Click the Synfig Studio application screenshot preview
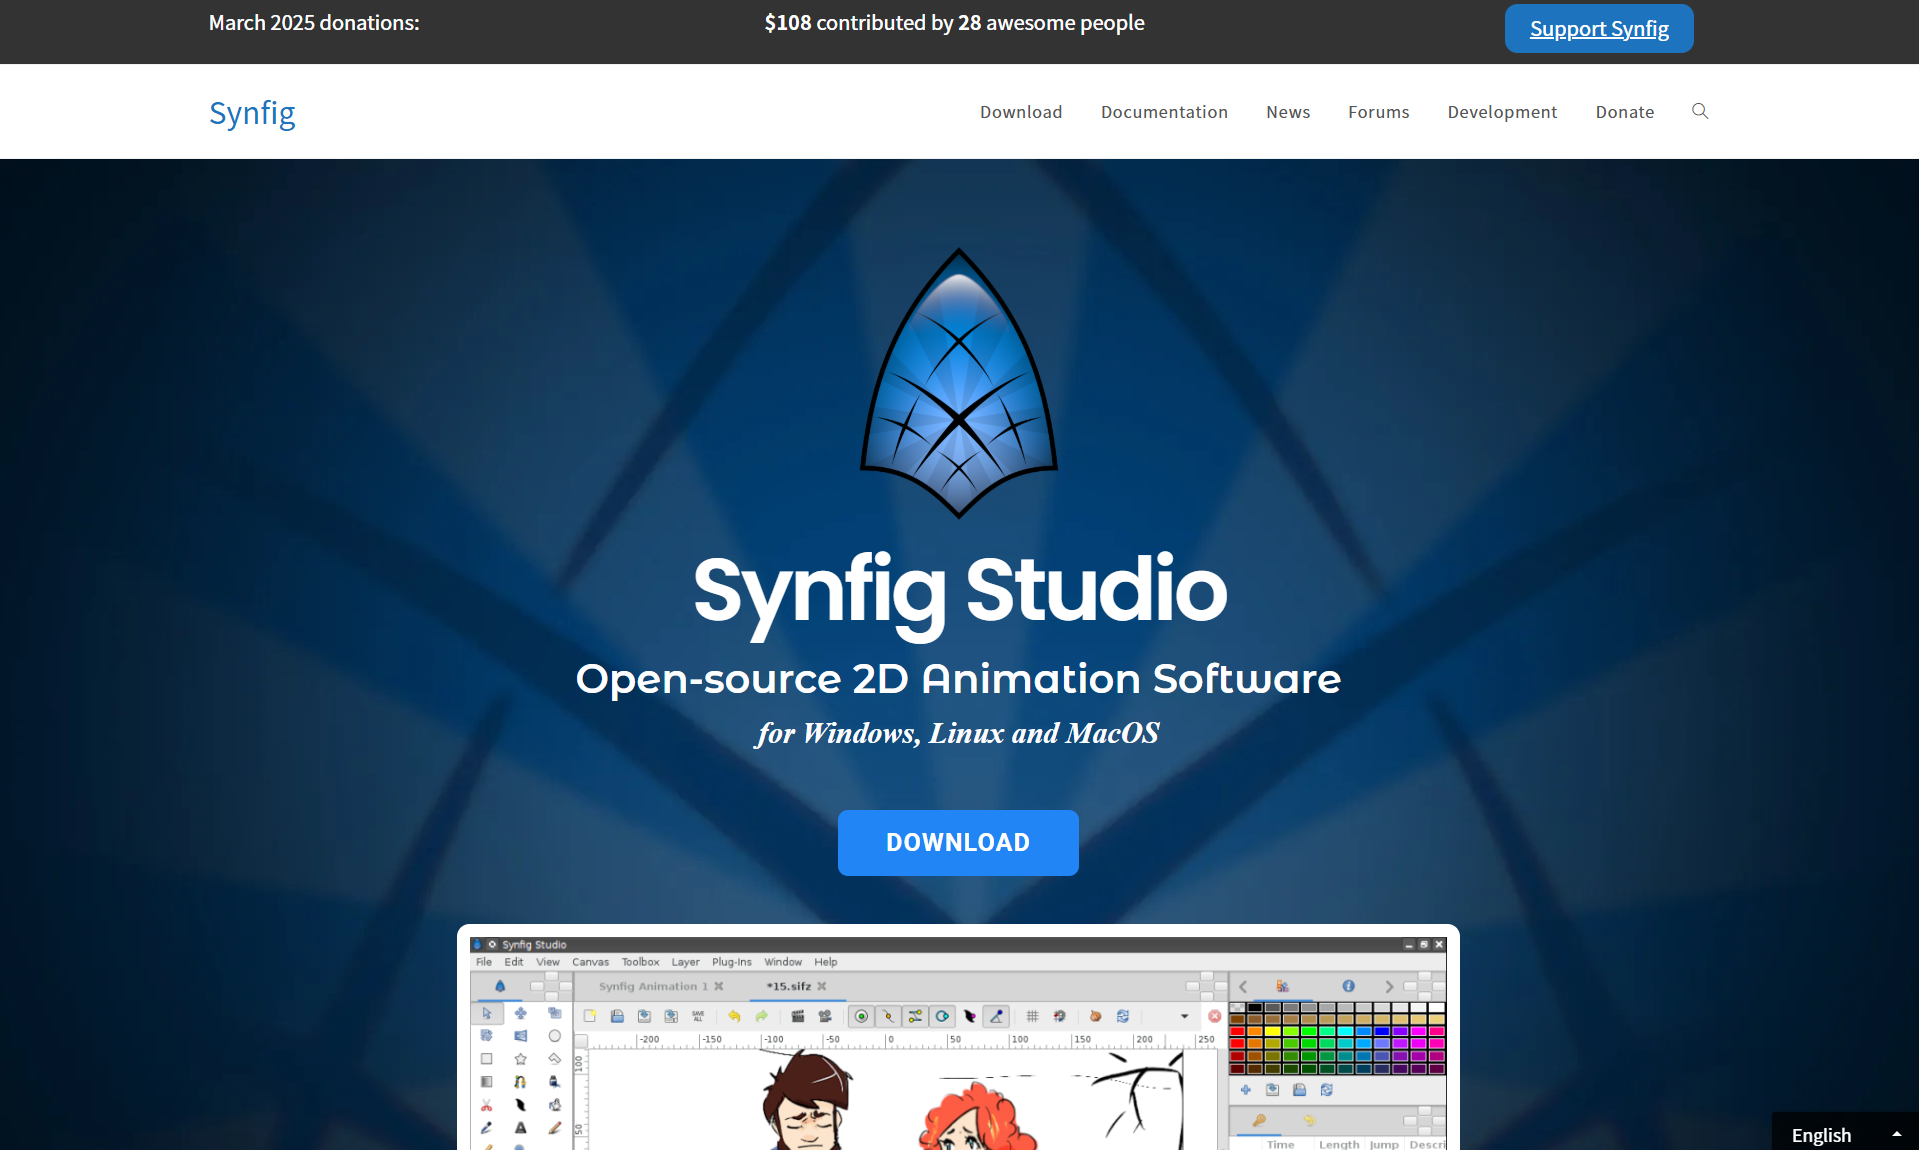 (x=958, y=1038)
